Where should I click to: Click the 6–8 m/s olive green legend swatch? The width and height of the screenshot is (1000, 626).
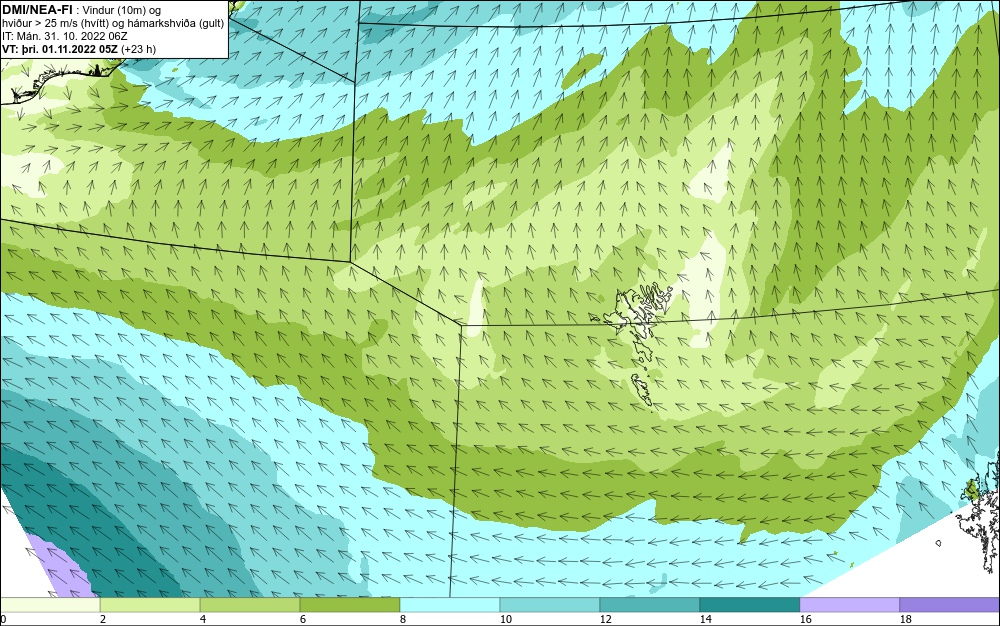point(349,605)
